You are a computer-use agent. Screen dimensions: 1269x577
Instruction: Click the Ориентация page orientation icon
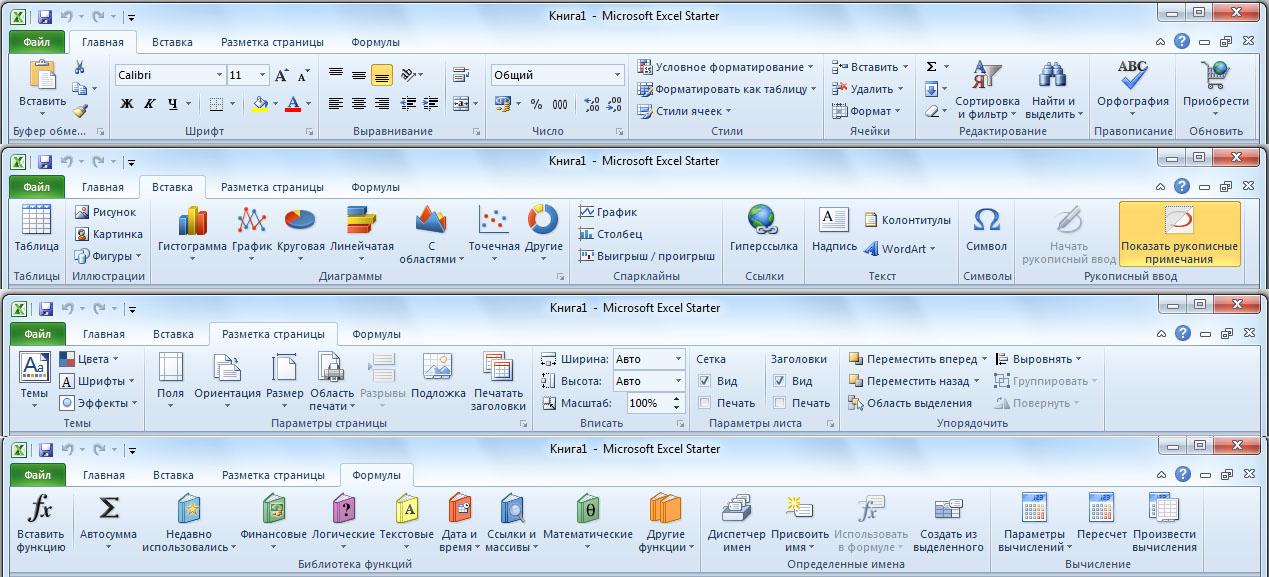pyautogui.click(x=227, y=370)
